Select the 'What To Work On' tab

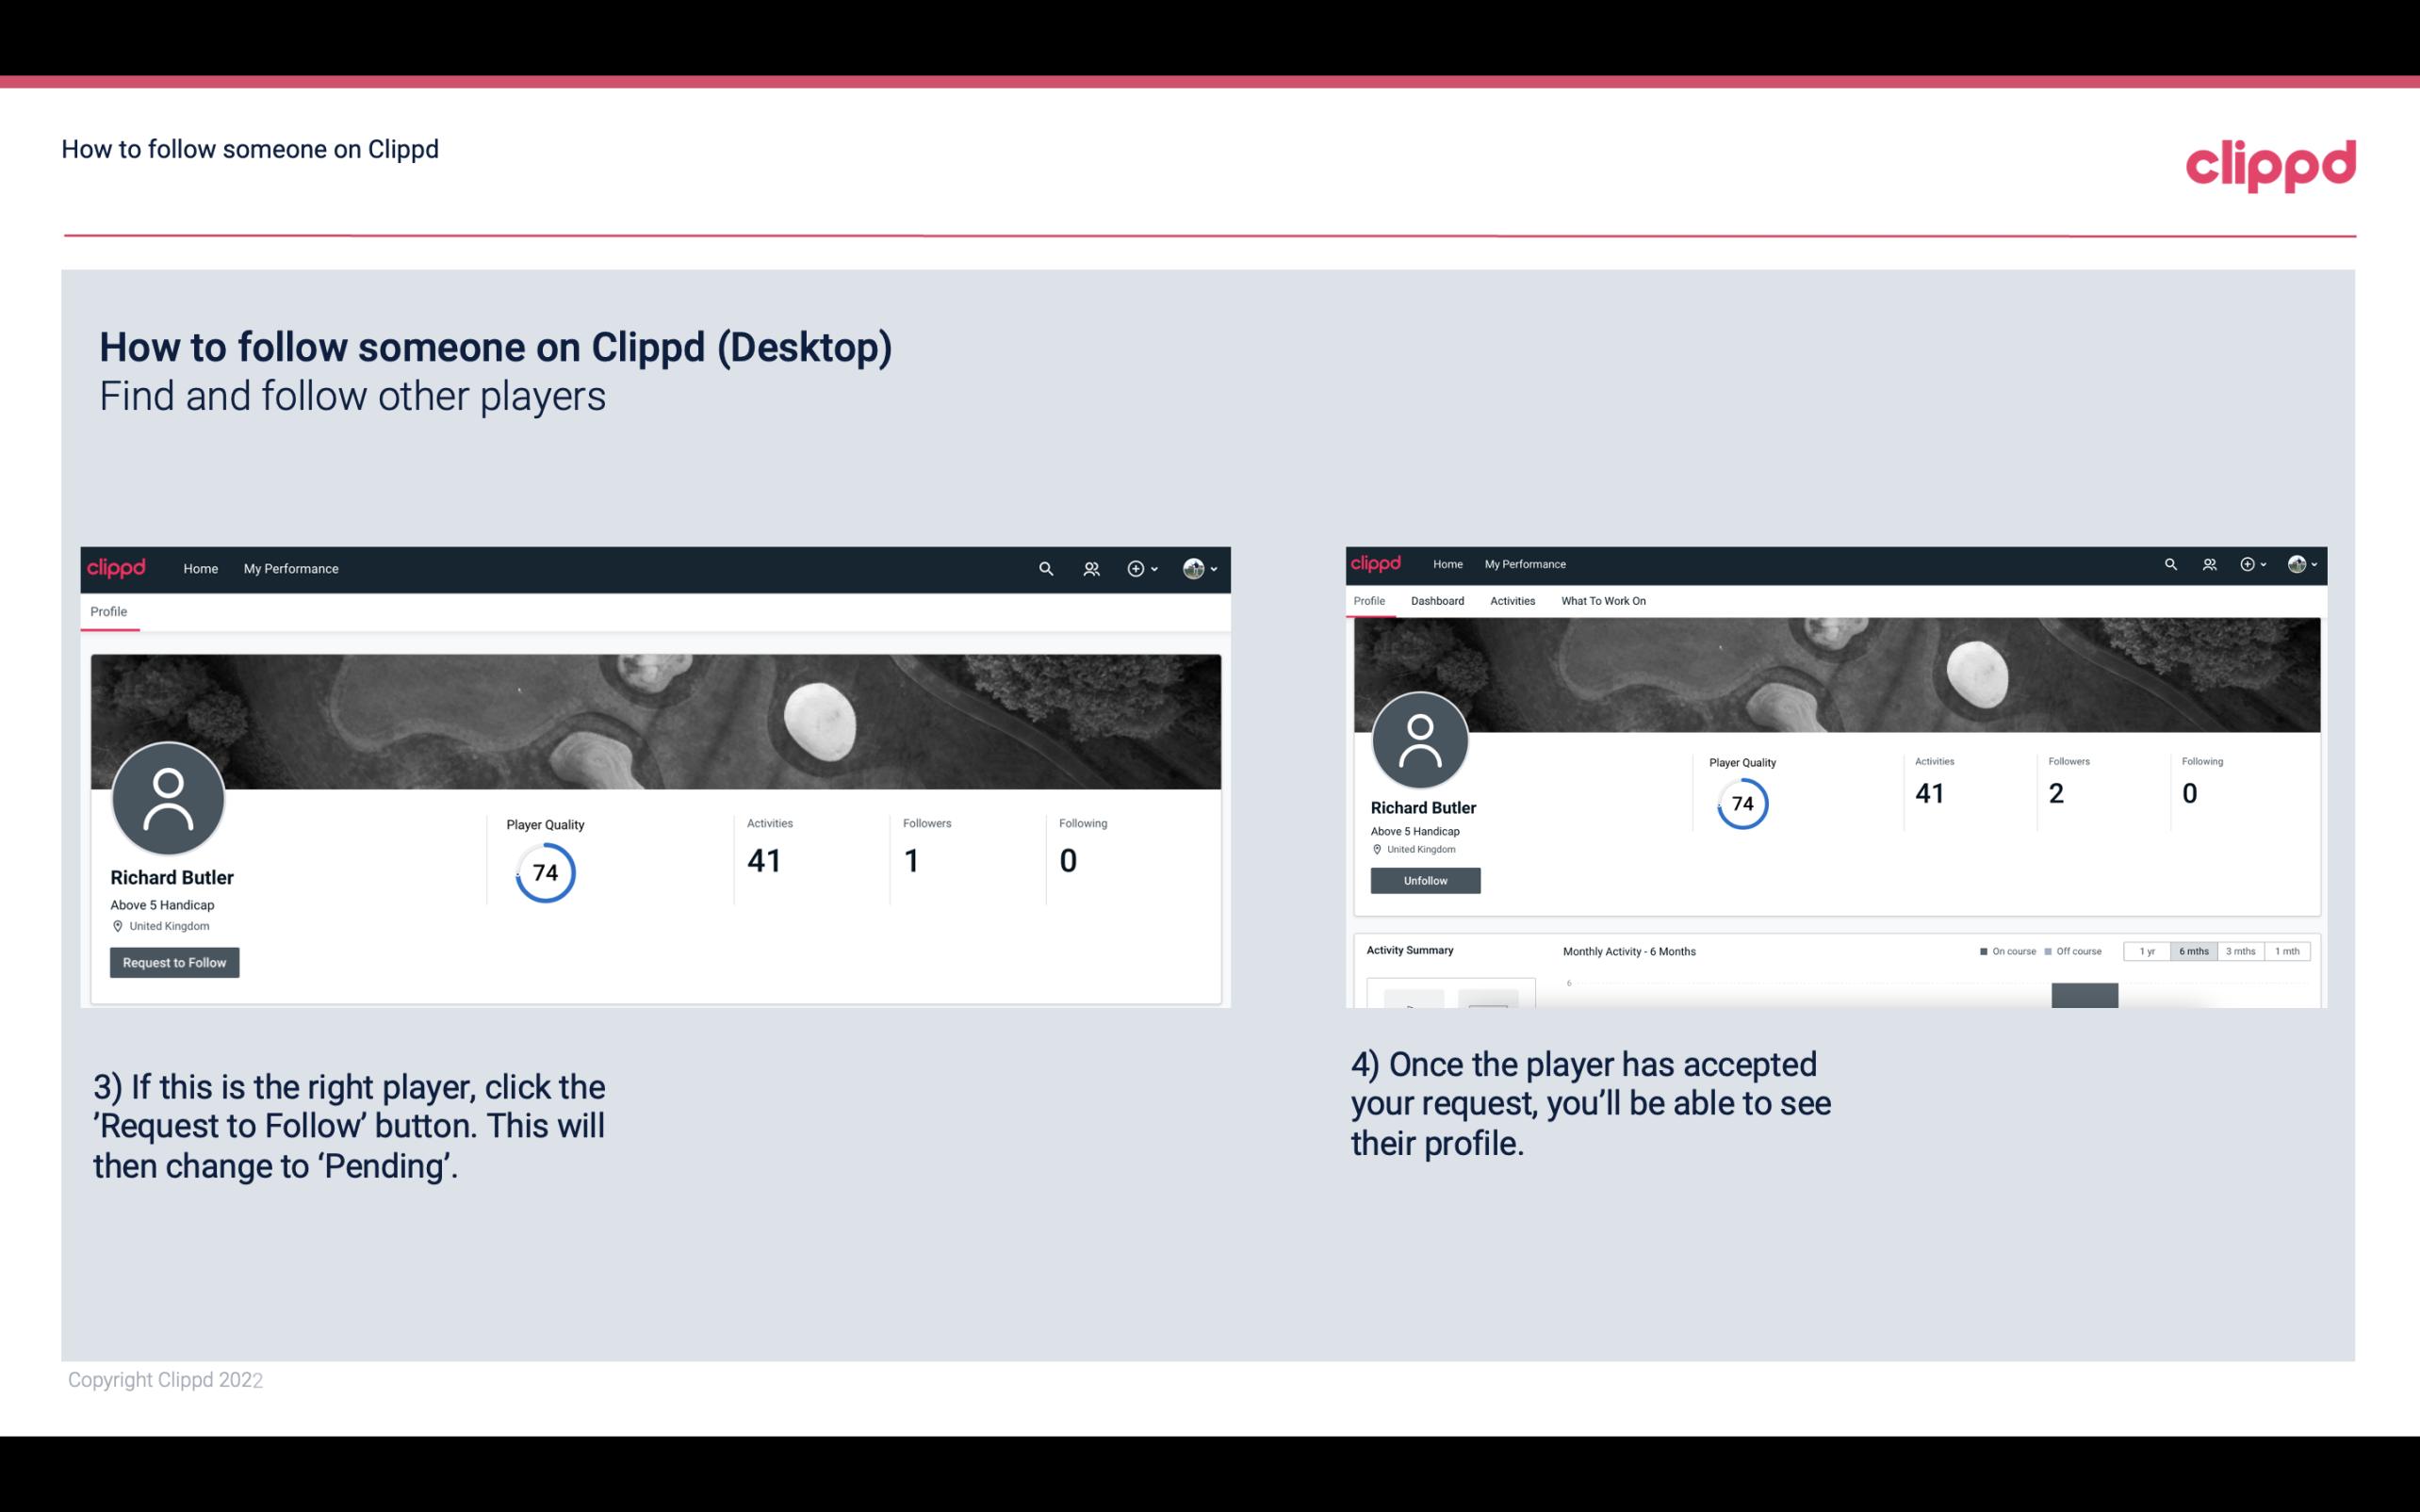pos(1601,599)
